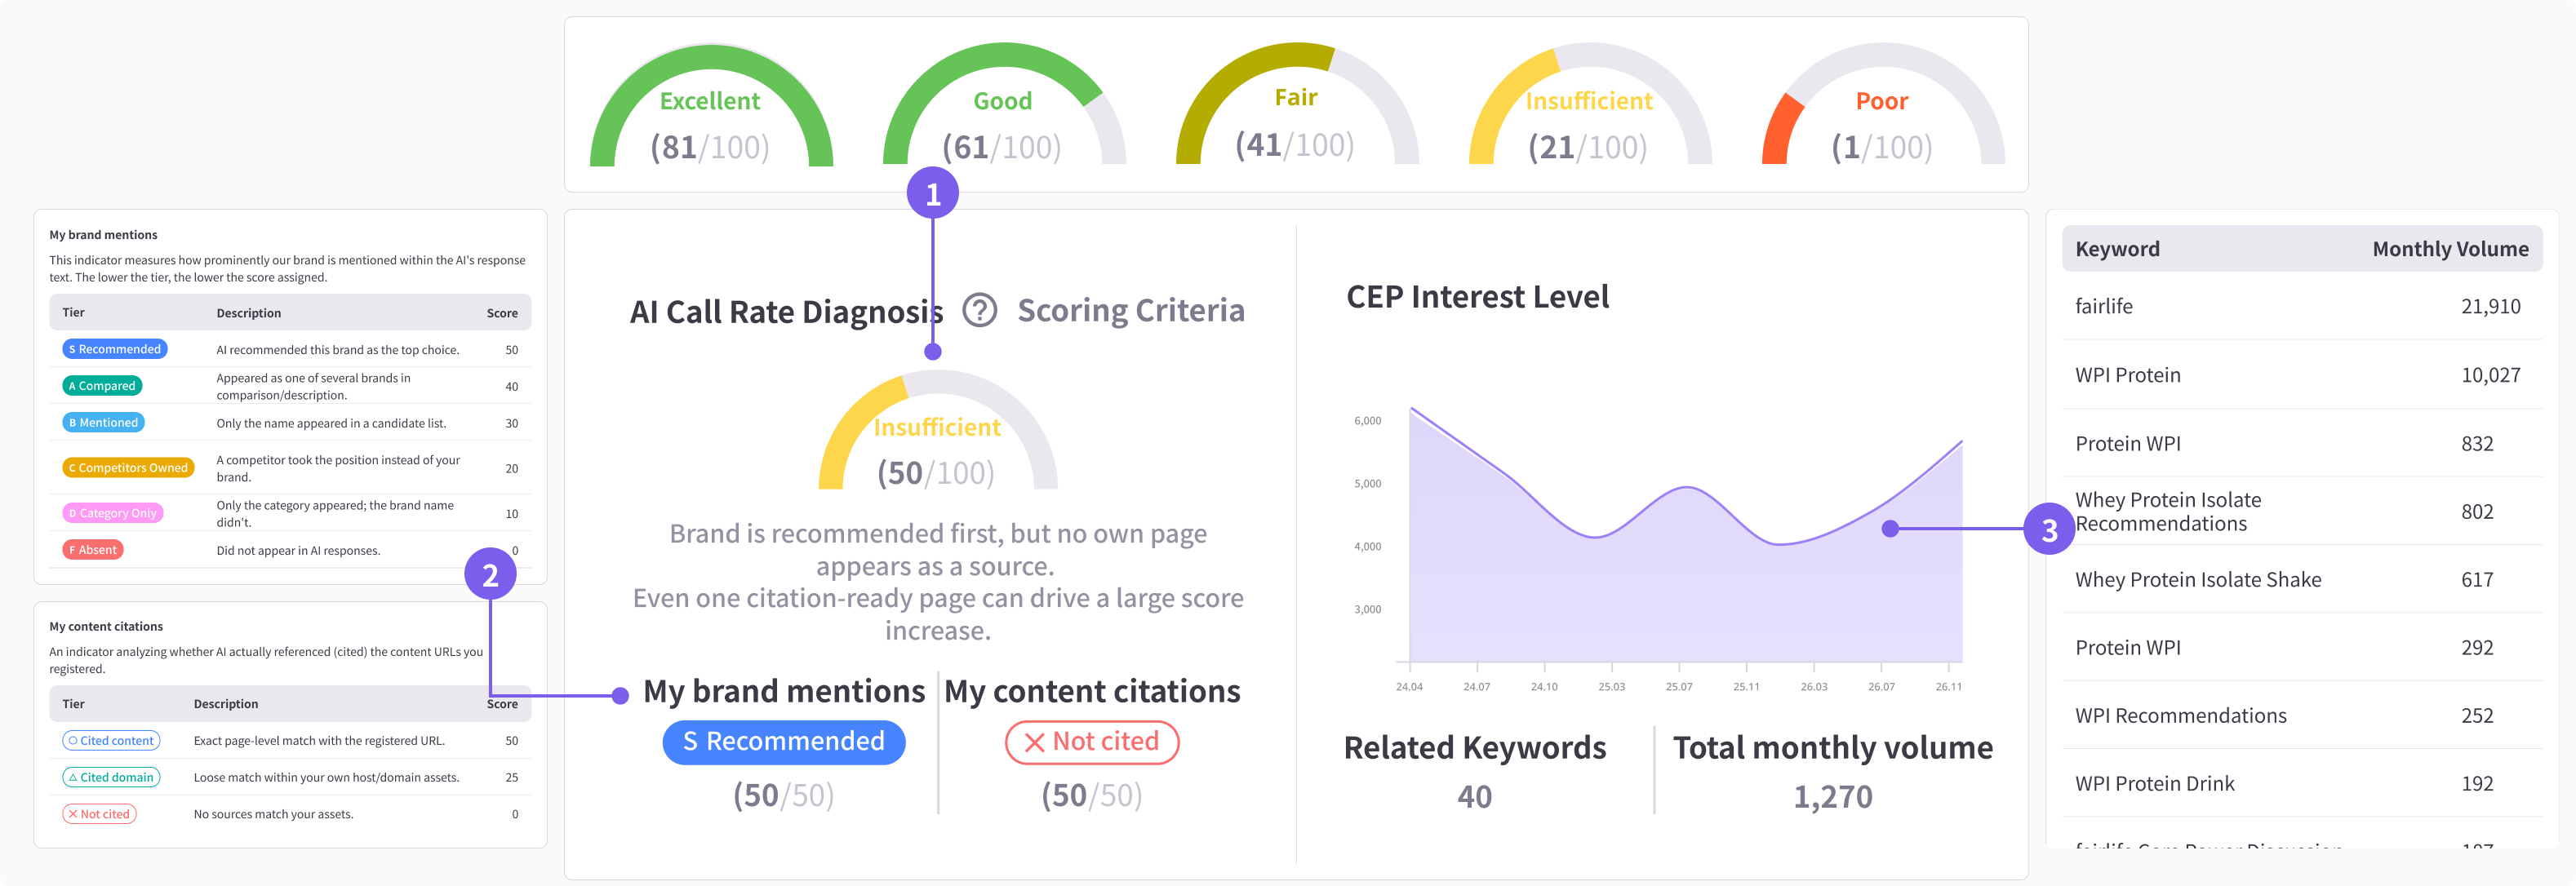The width and height of the screenshot is (2576, 886).
Task: Click the Not cited red badge under content citations
Action: [x=1092, y=742]
